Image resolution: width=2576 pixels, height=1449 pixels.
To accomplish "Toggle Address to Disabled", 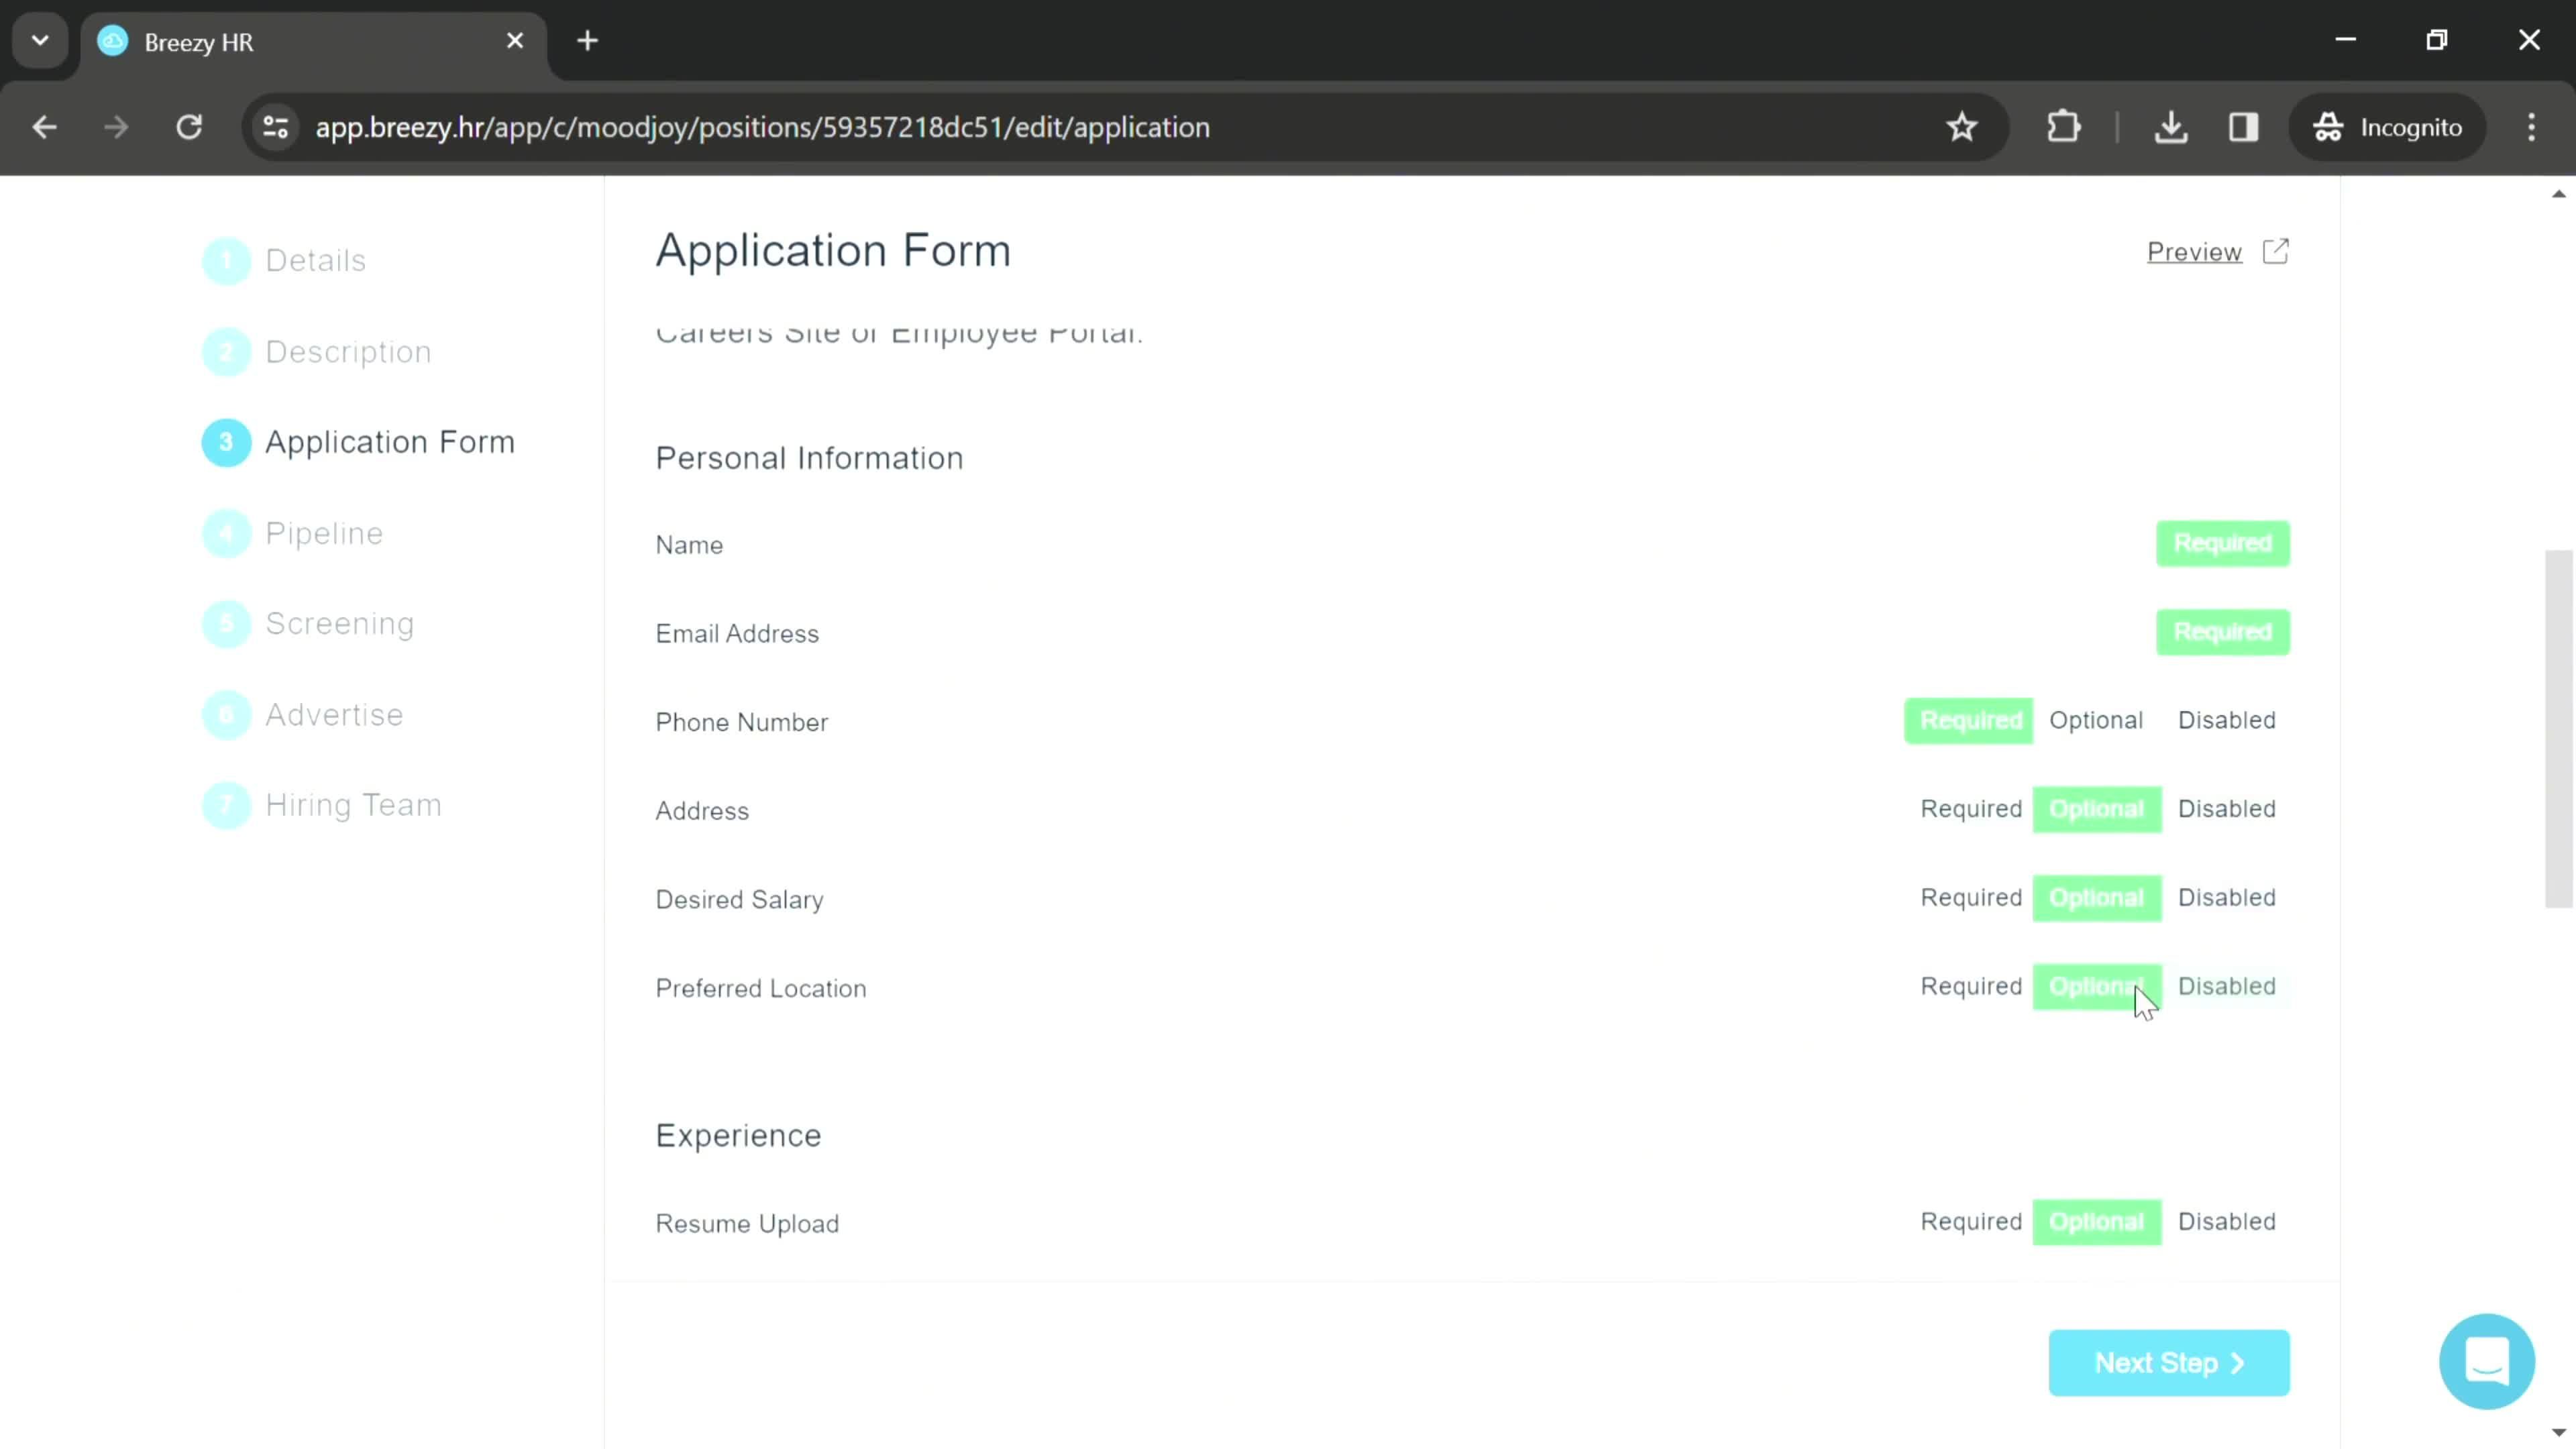I will (2227, 808).
